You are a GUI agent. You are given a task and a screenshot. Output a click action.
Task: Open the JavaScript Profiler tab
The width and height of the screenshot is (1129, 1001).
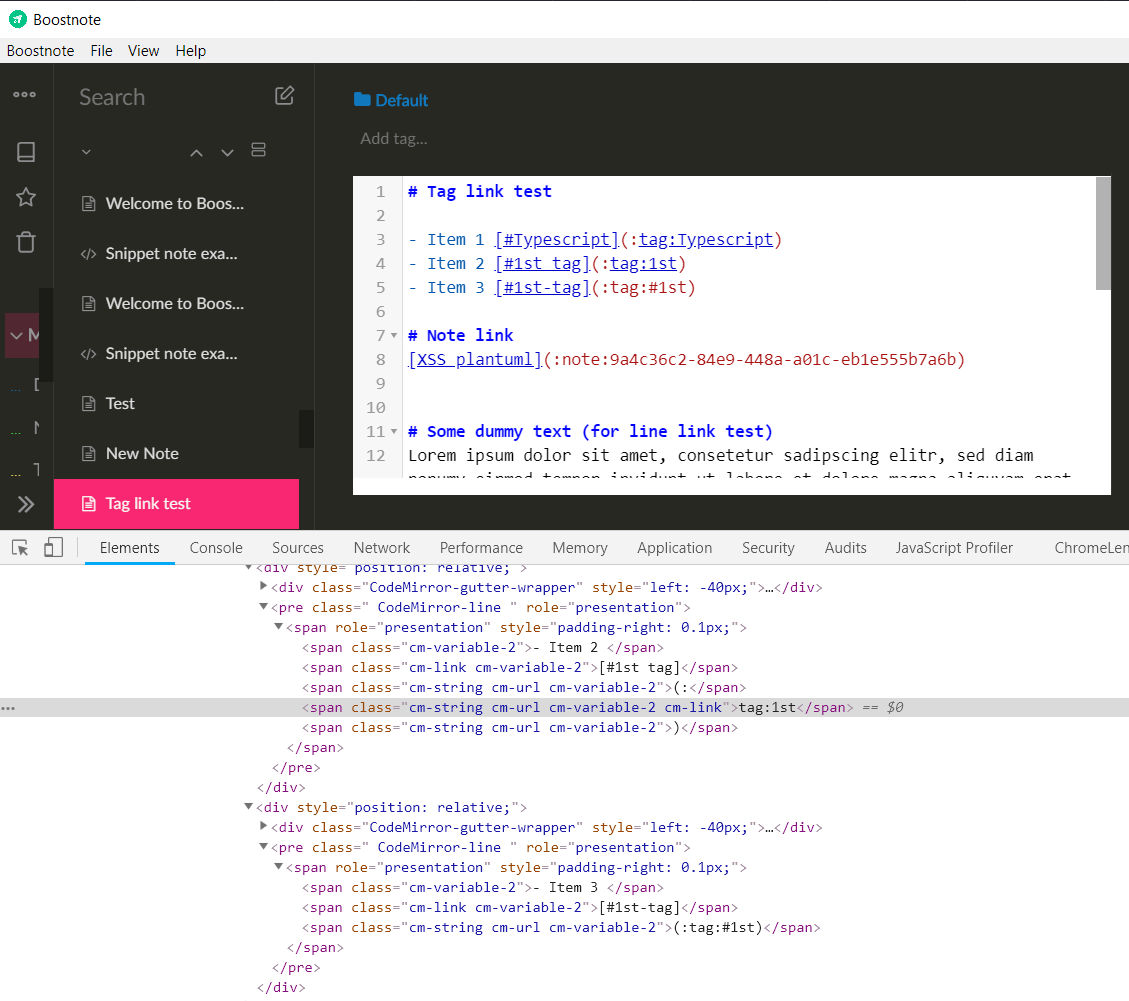click(954, 548)
